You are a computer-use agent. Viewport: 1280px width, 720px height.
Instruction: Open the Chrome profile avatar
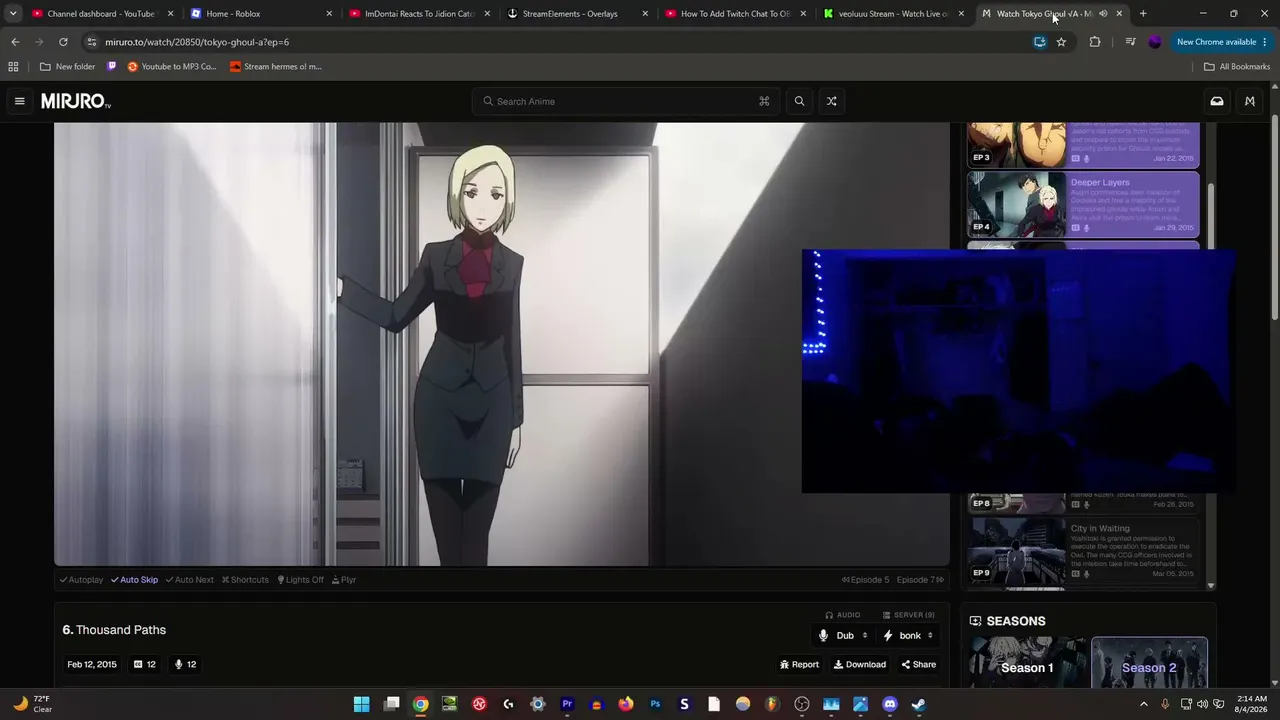[x=1155, y=42]
